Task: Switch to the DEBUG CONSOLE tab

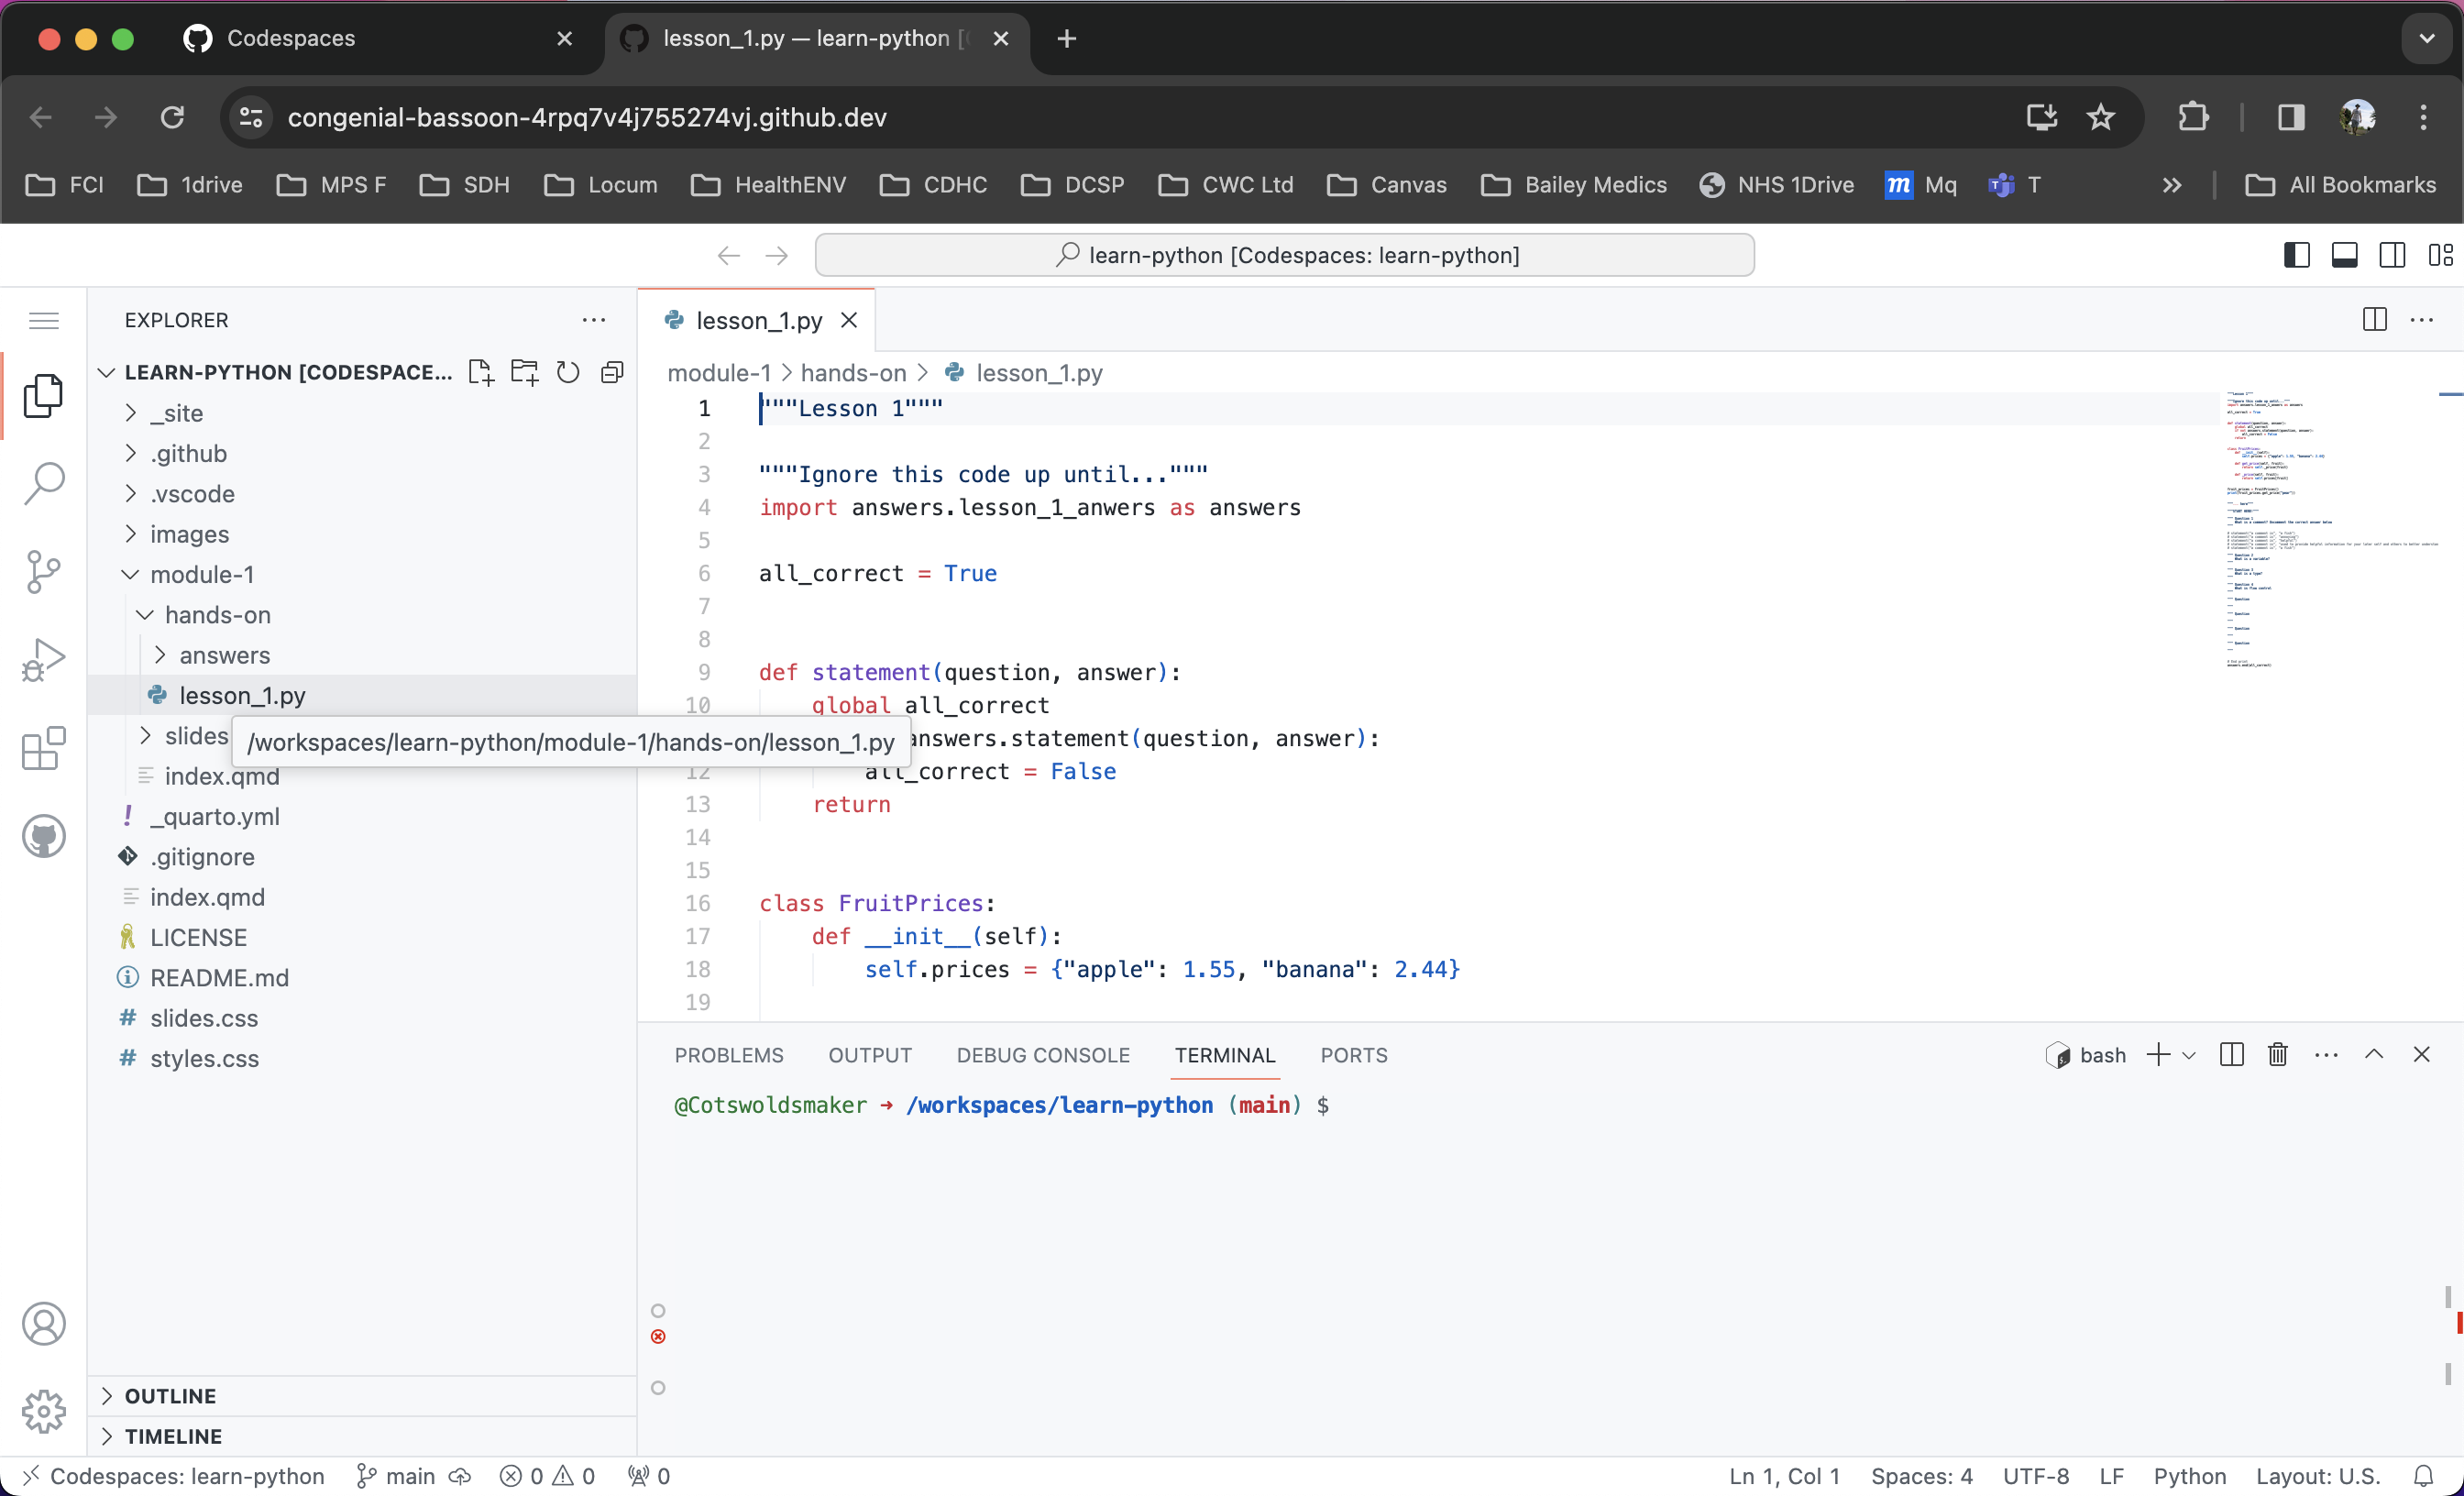Action: [1042, 1055]
